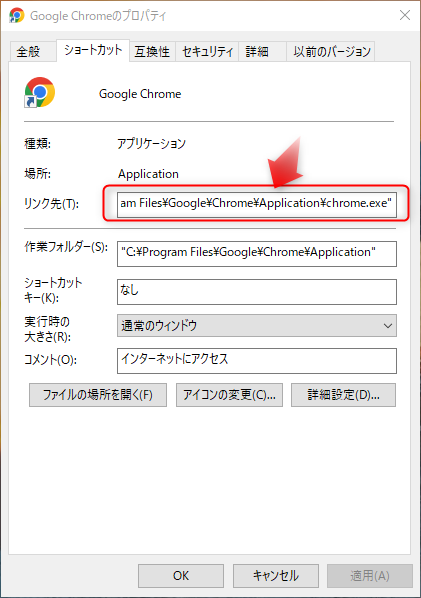This screenshot has height=598, width=421.
Task: Switch to the 互換性 tab
Action: click(152, 51)
